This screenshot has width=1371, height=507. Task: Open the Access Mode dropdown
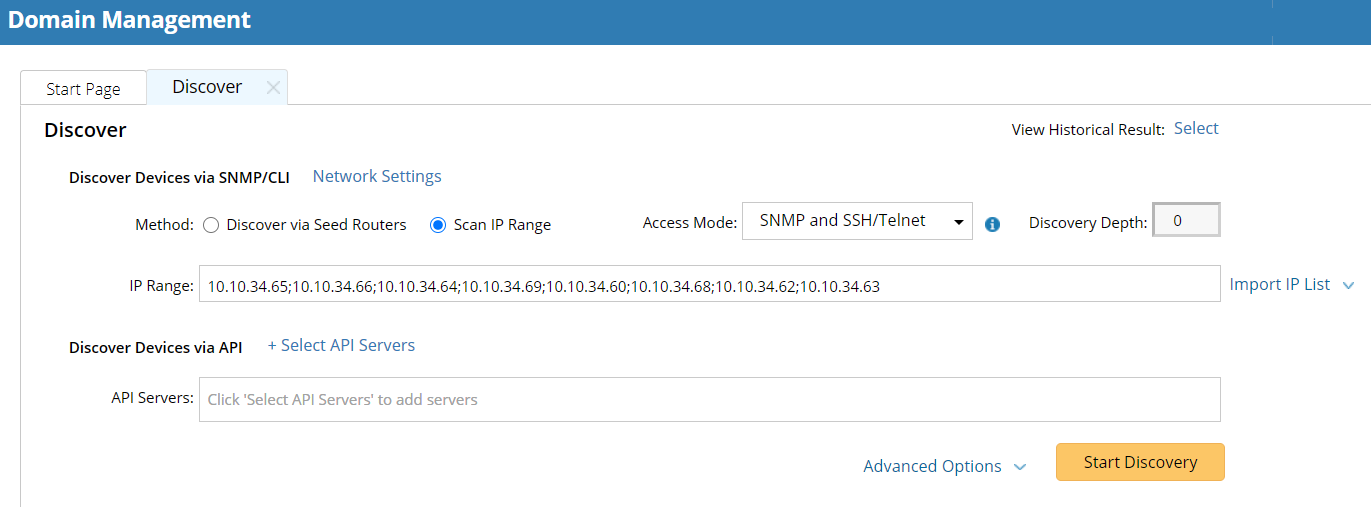coord(857,221)
